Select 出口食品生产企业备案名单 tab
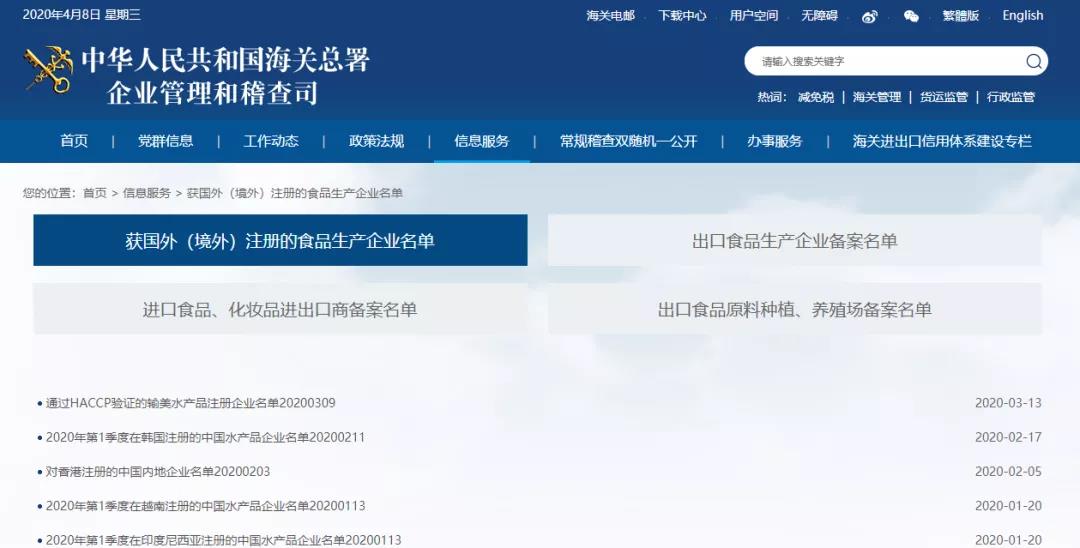The height and width of the screenshot is (548, 1080). (795, 240)
